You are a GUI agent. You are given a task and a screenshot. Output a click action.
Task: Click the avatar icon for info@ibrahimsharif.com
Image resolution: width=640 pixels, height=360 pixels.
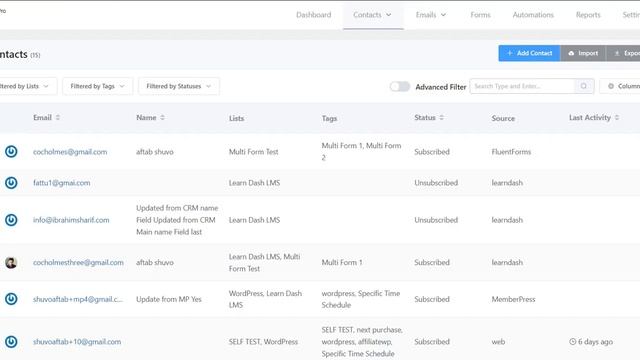11,220
